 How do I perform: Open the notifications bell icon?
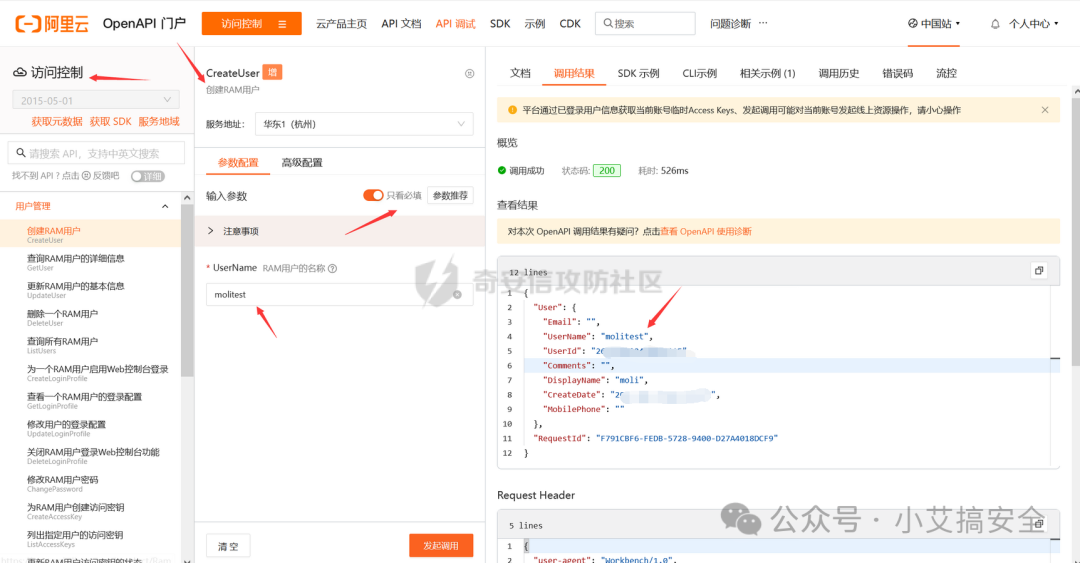[995, 24]
